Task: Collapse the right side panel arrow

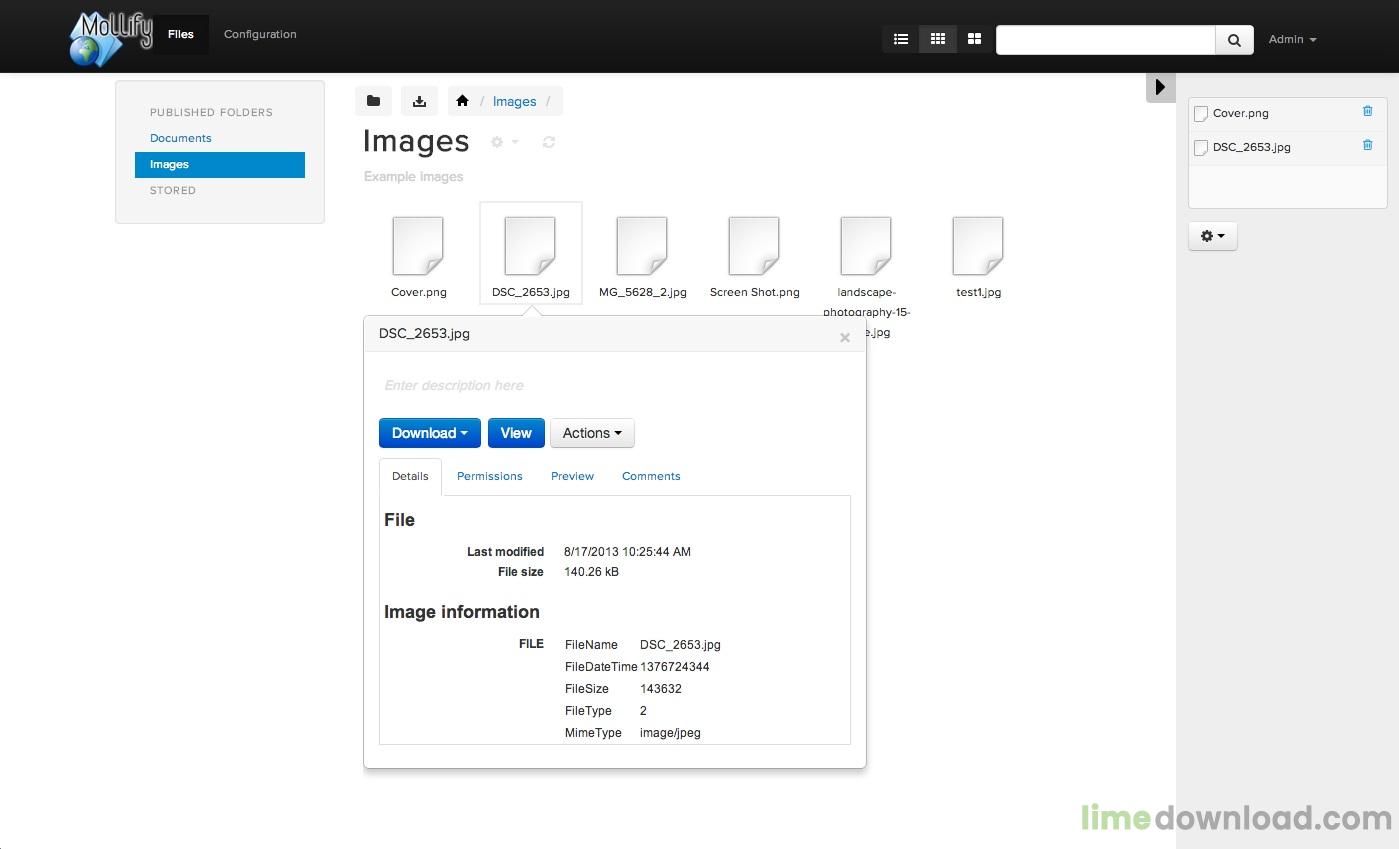Action: click(1160, 87)
